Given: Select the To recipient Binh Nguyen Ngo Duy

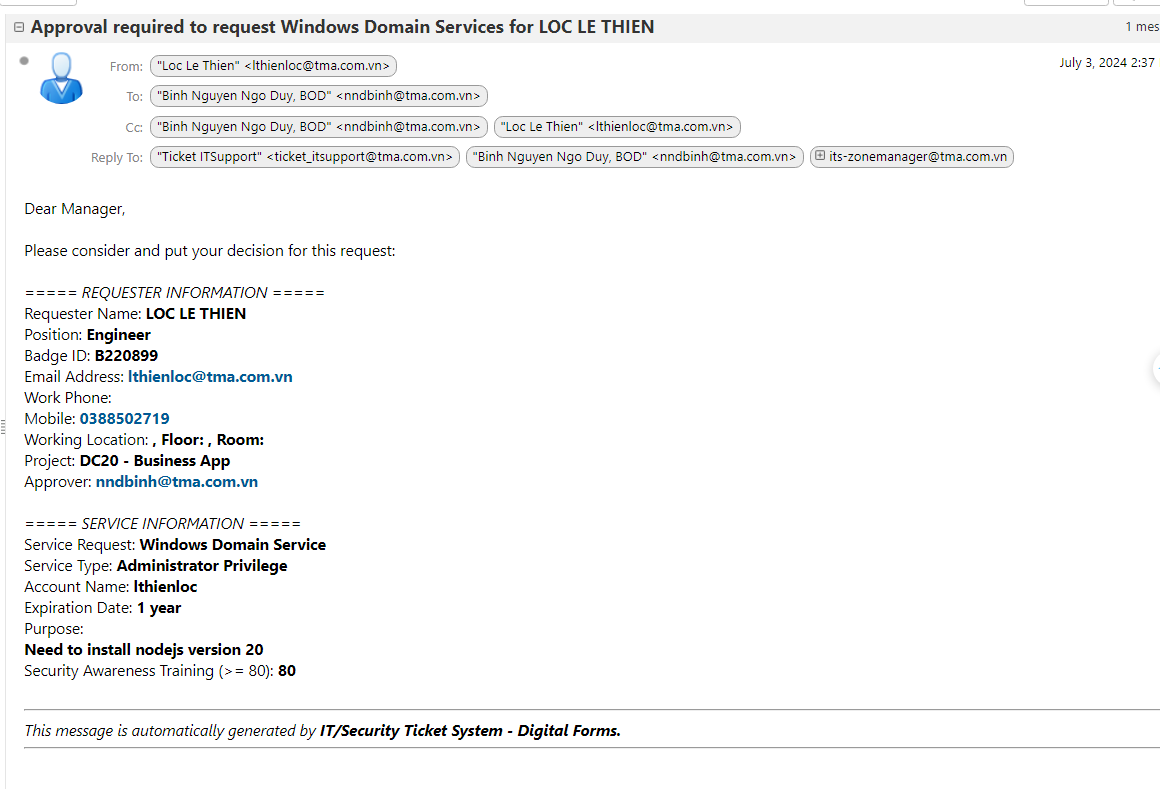Looking at the screenshot, I should (319, 97).
